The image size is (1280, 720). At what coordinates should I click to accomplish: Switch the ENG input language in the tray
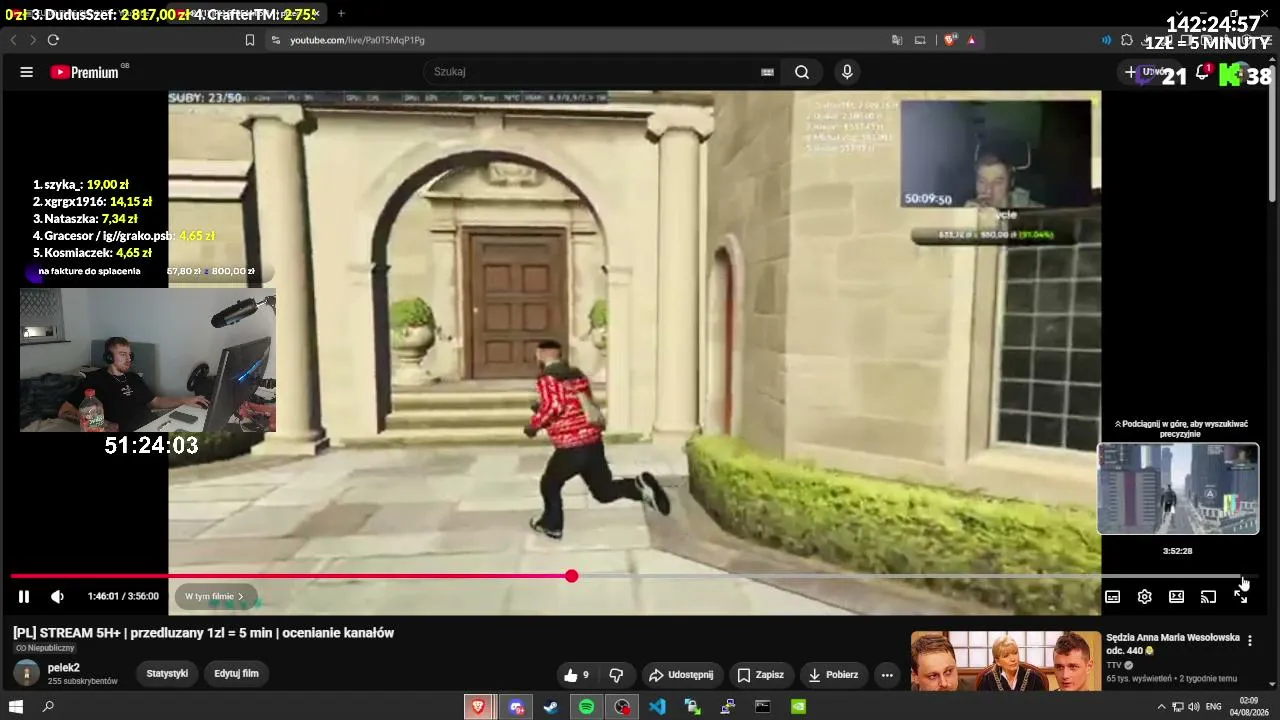pos(1213,707)
